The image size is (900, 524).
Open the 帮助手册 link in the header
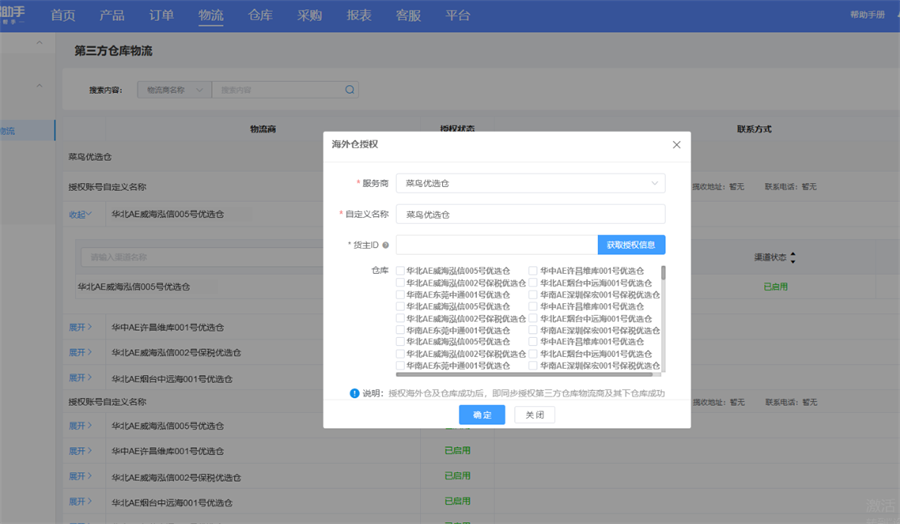(x=867, y=15)
